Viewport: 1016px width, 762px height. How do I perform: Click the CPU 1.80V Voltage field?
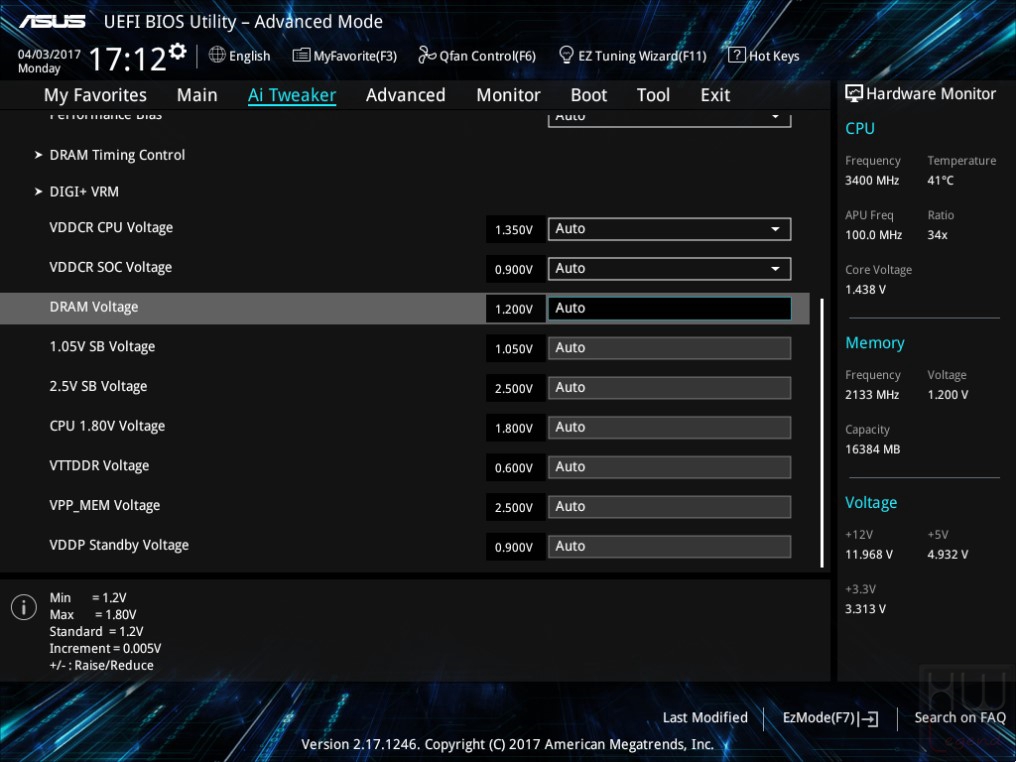click(x=669, y=428)
